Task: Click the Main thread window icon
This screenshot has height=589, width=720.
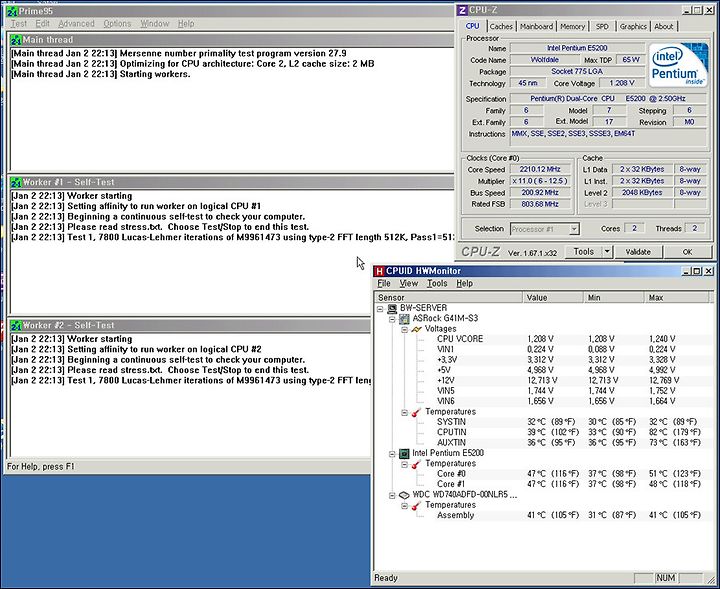Action: (16, 40)
